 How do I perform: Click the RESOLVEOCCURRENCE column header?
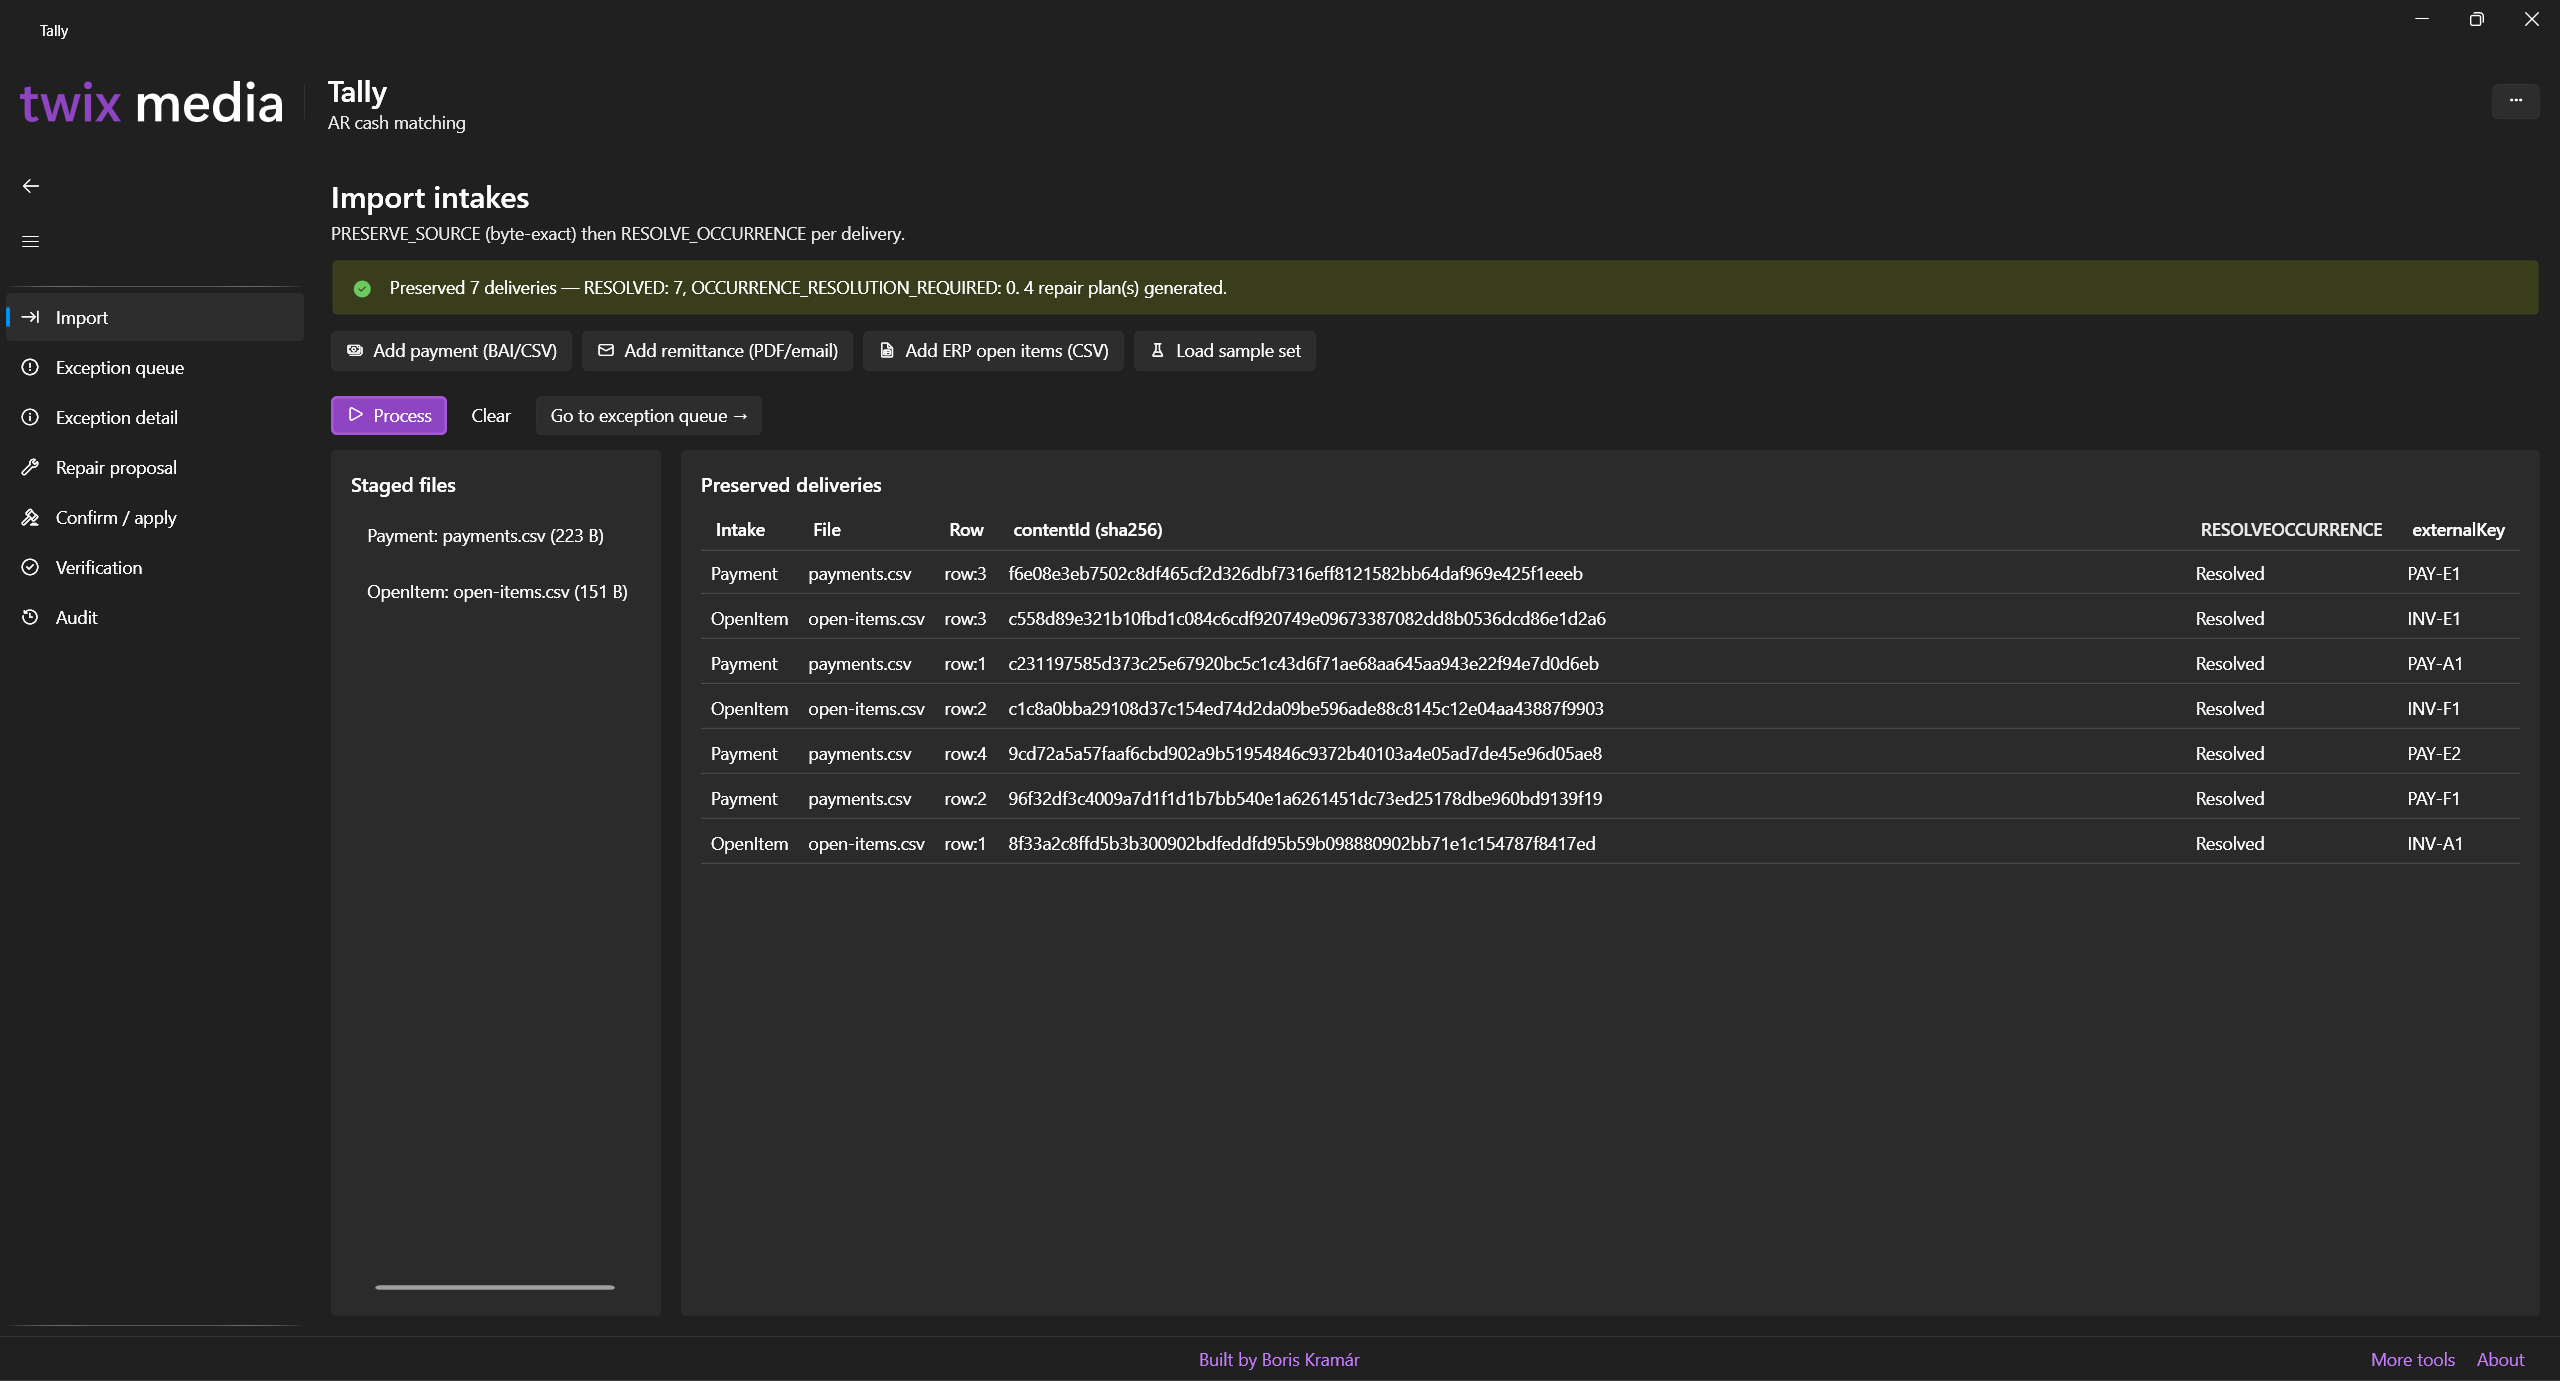(x=2291, y=530)
